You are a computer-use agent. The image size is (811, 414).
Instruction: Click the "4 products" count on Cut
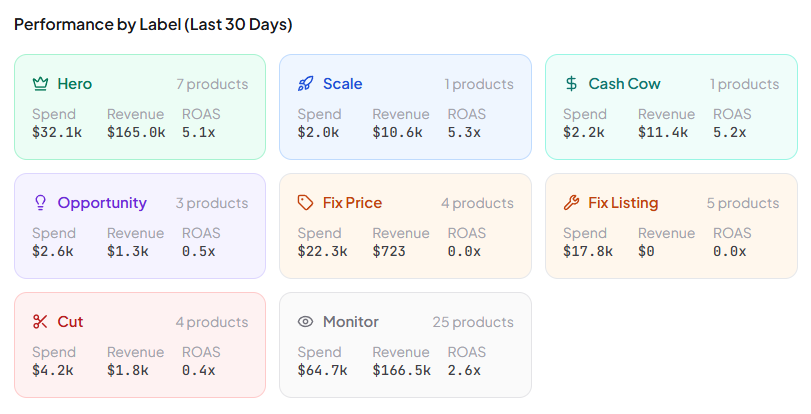pos(212,322)
